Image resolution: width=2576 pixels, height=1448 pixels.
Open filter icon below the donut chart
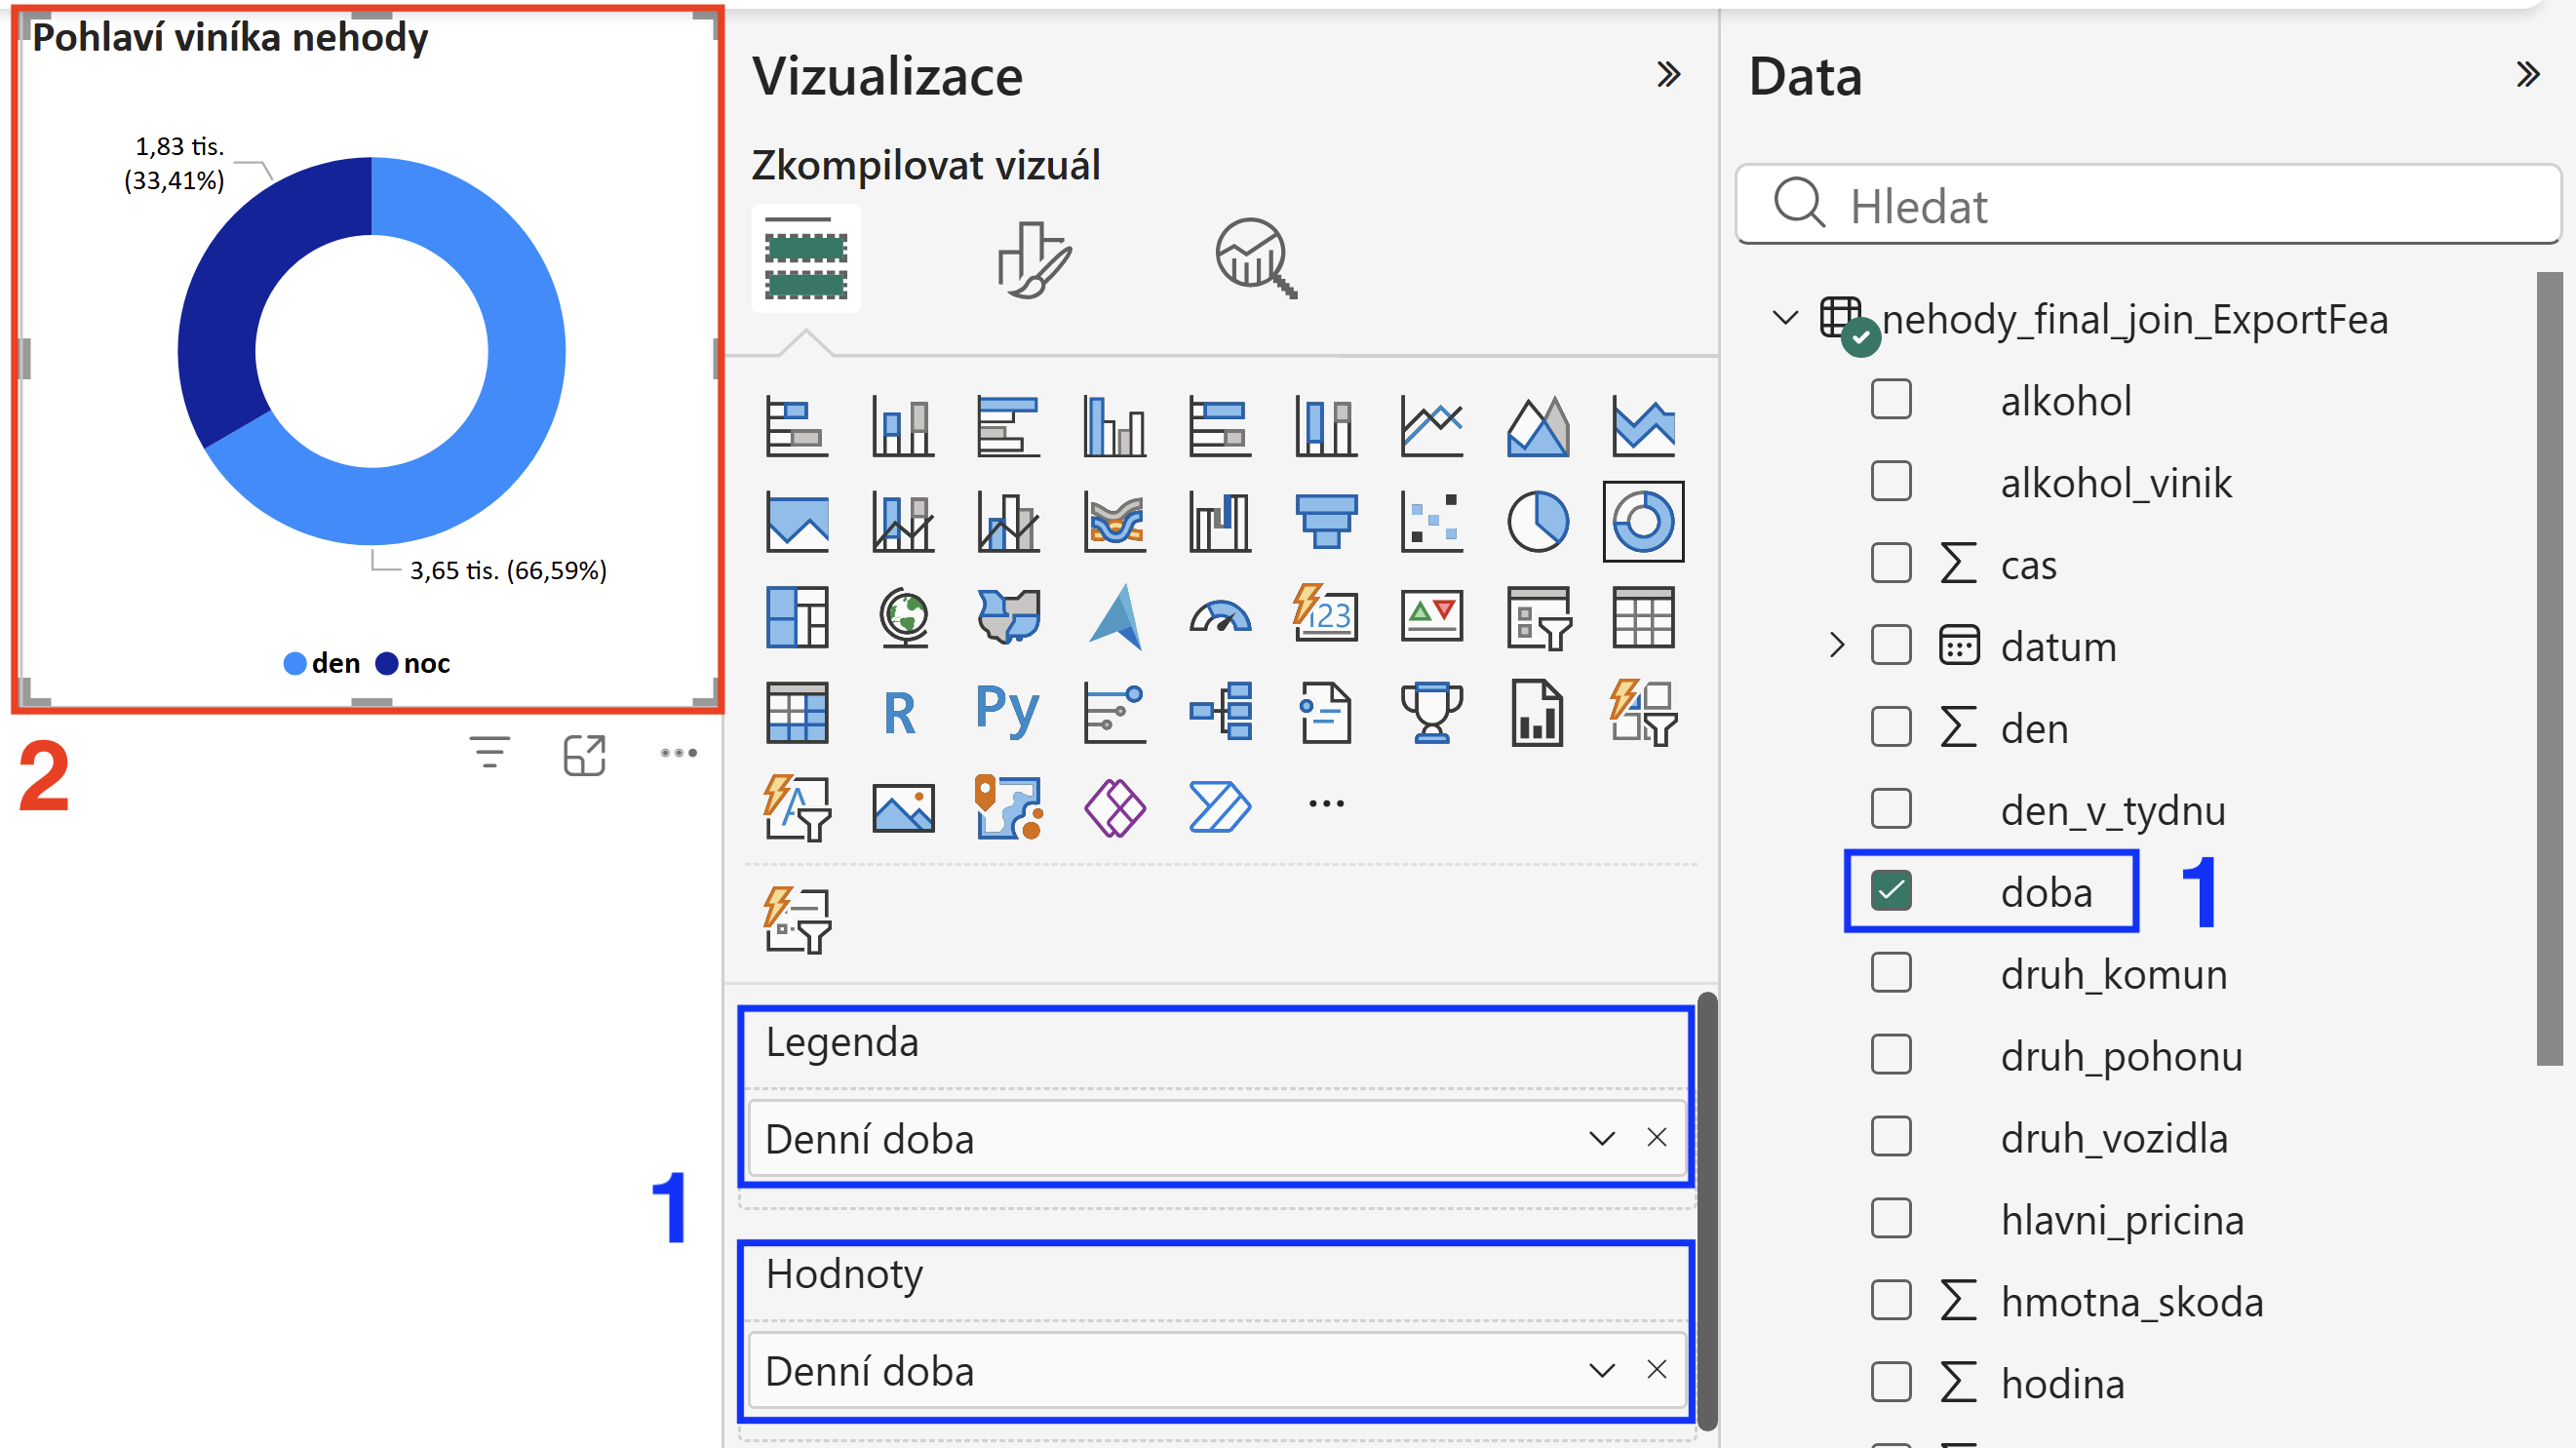pos(490,753)
